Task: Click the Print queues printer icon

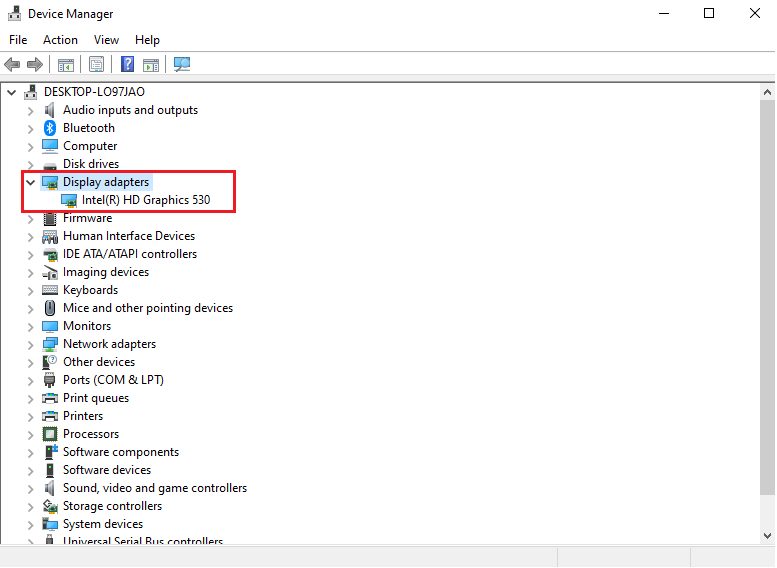Action: click(50, 398)
